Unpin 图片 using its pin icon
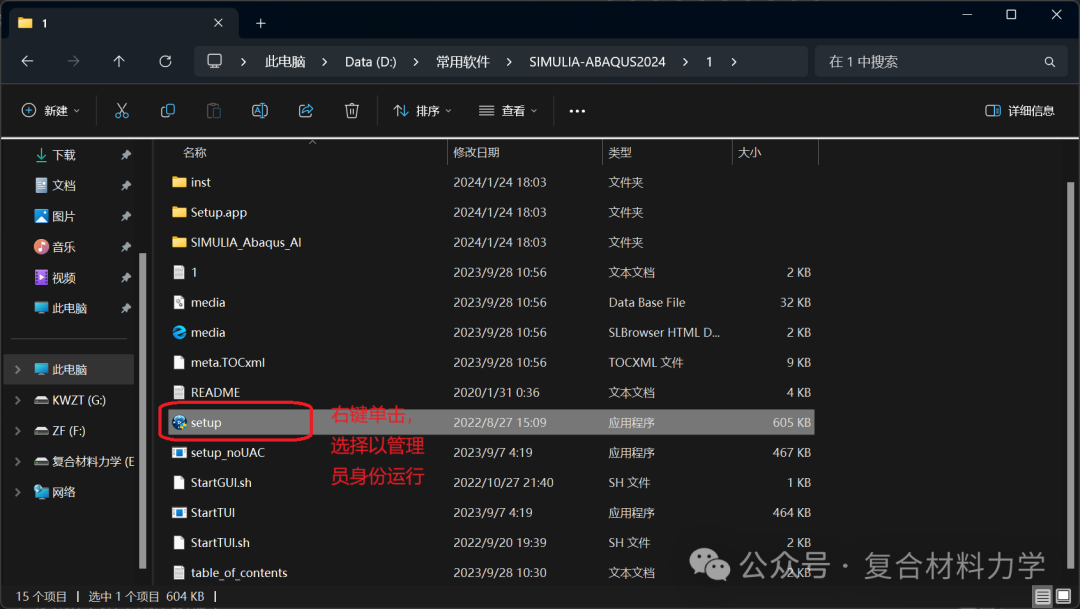Image resolution: width=1080 pixels, height=609 pixels. [x=125, y=216]
